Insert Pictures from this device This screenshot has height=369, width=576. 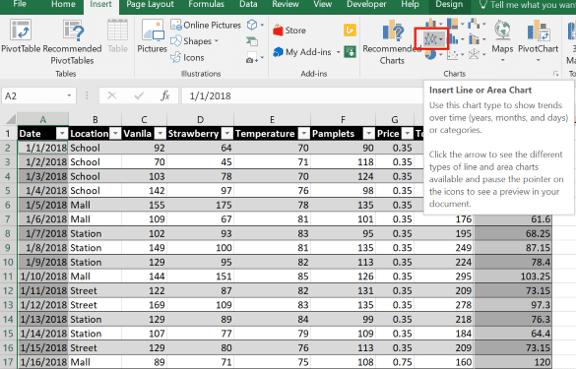(x=152, y=36)
